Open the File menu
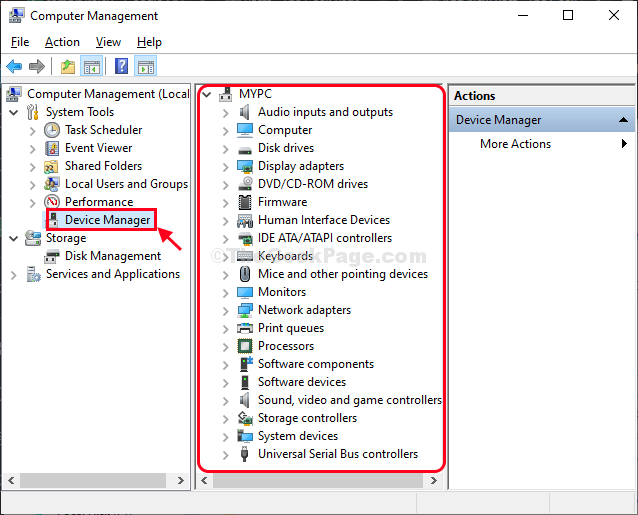Screen dimensions: 638x515 (20, 42)
